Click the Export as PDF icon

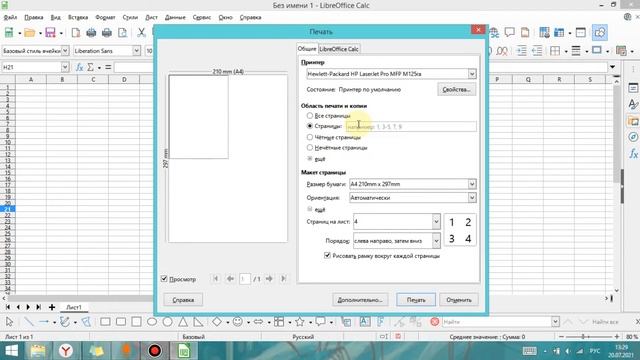(x=76, y=33)
